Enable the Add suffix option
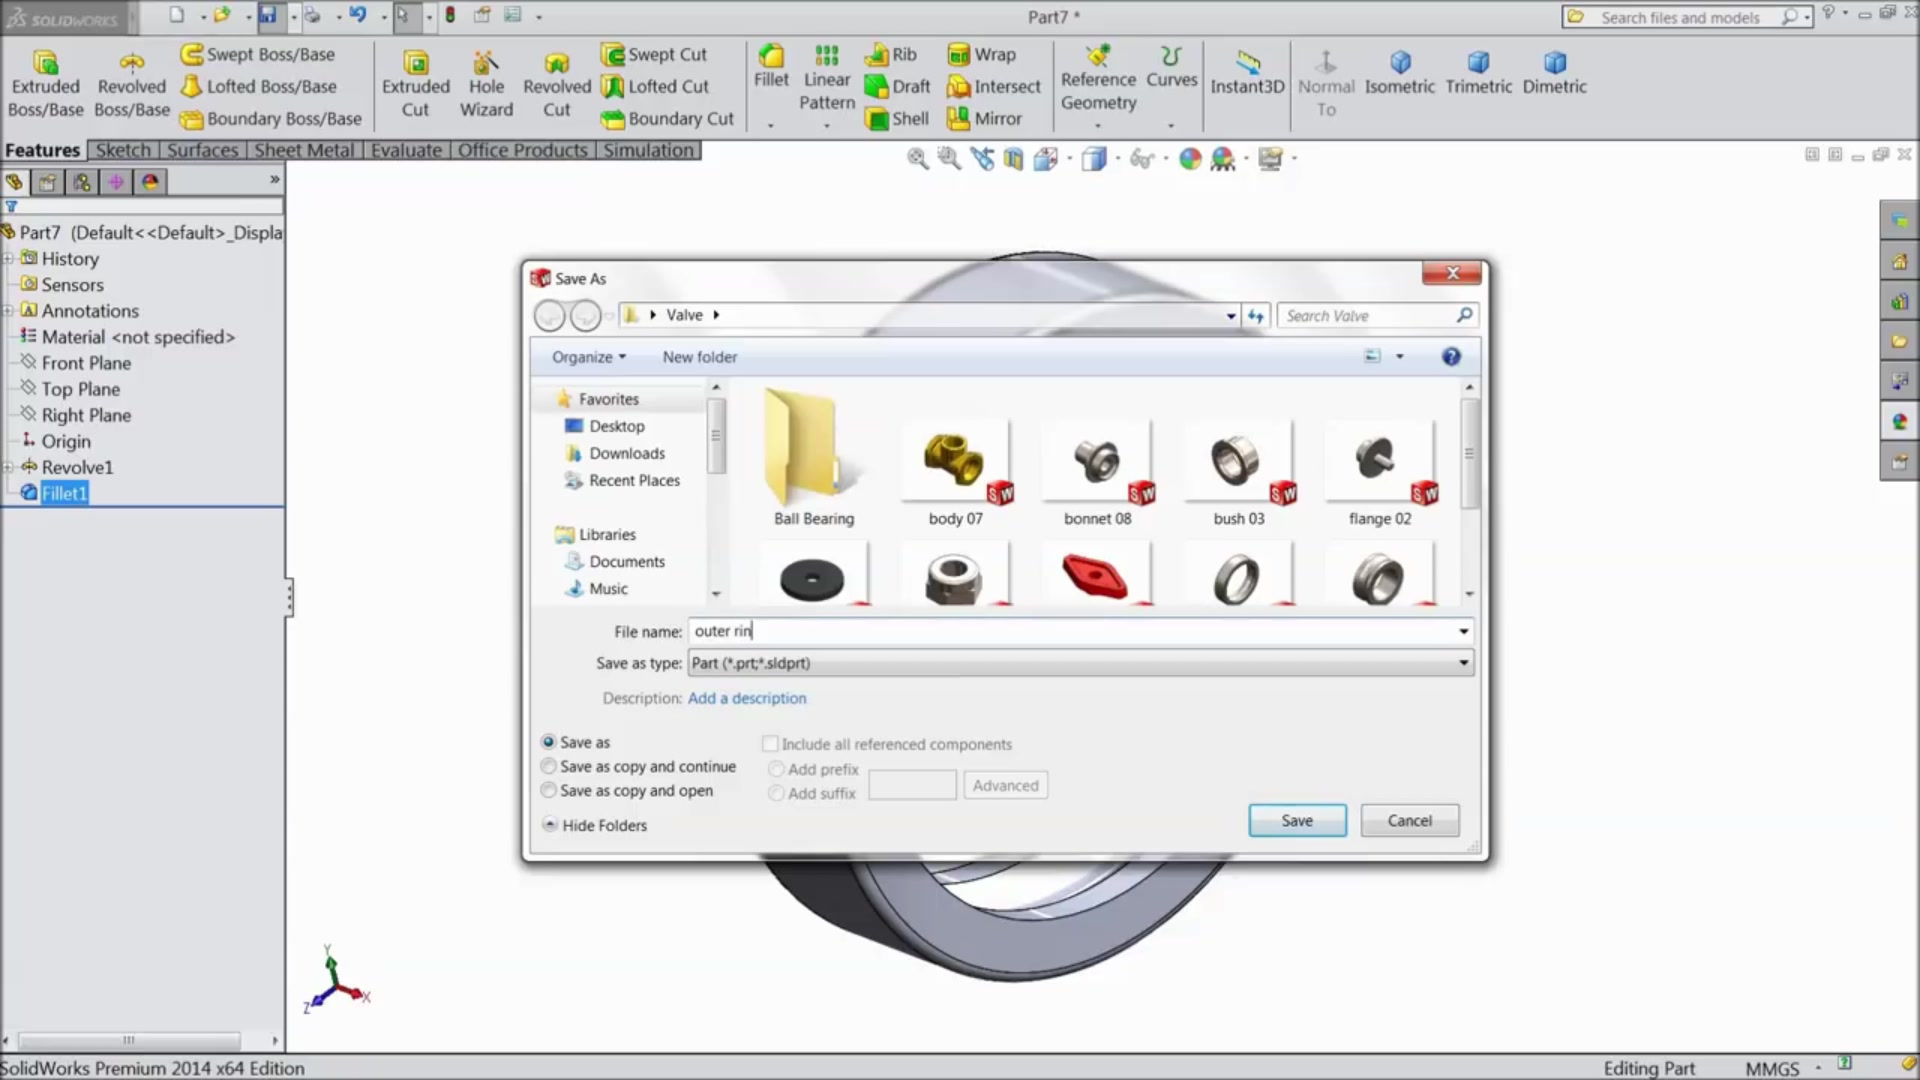 [x=776, y=792]
